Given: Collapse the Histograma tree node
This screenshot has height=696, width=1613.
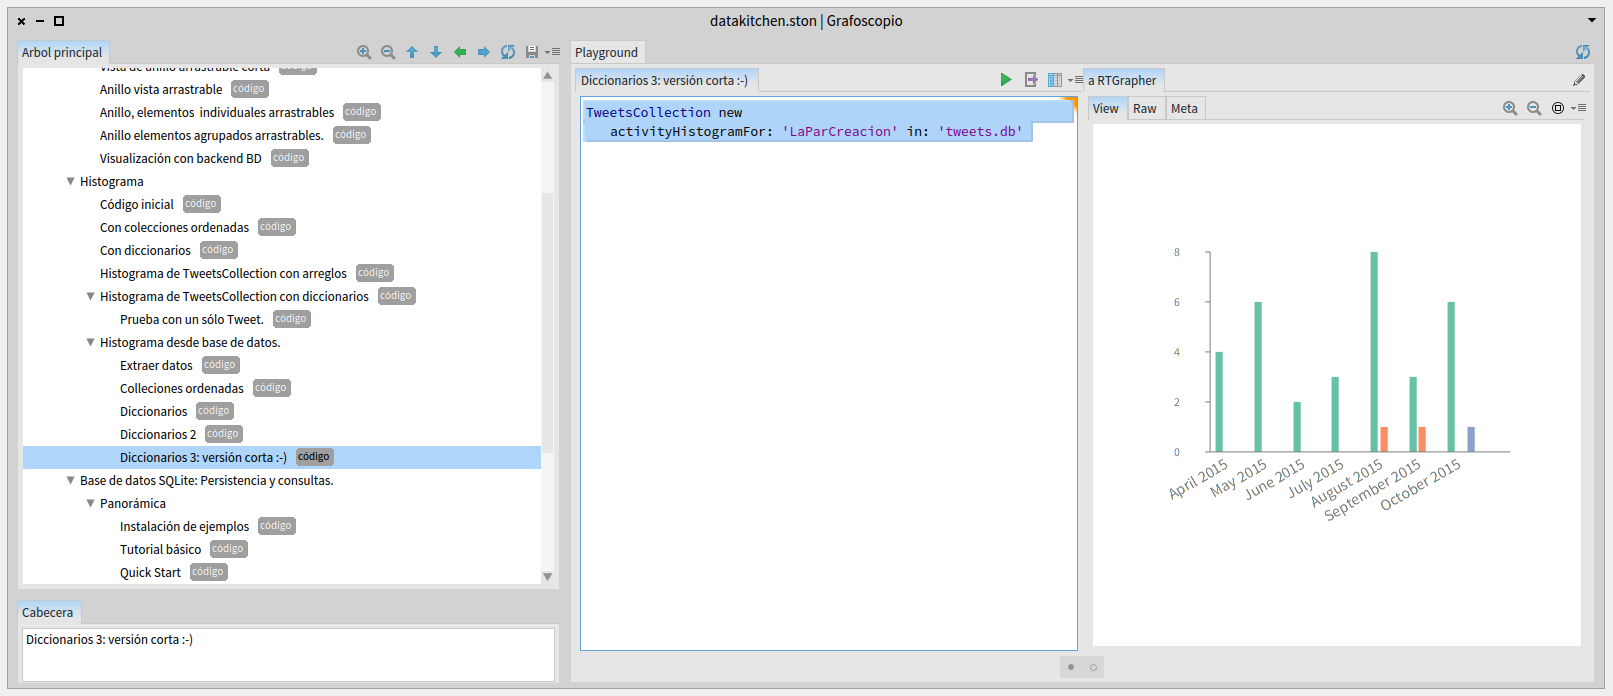Looking at the screenshot, I should pyautogui.click(x=71, y=181).
